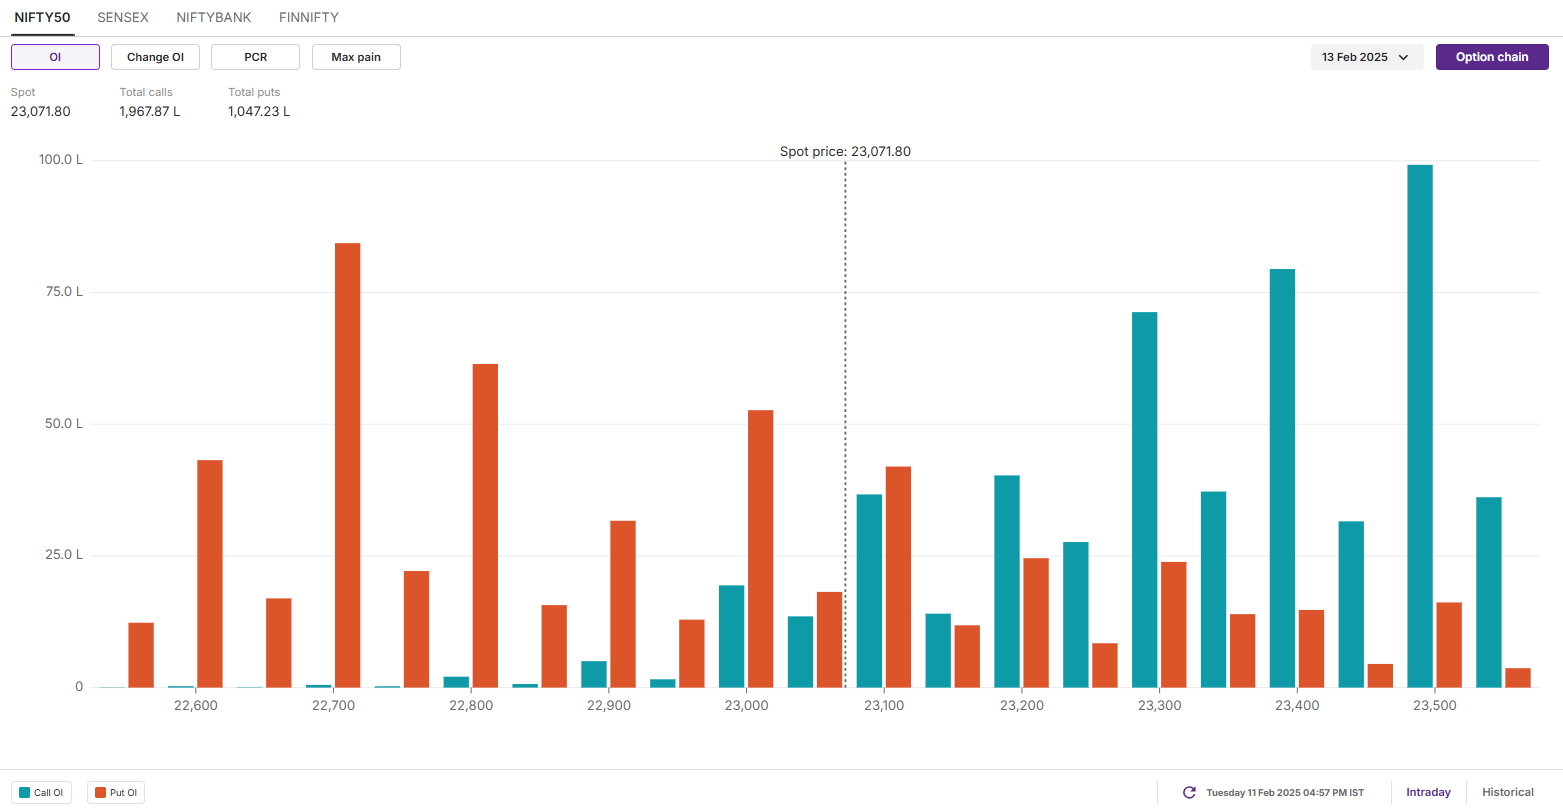Click the 23,300 call OI bar
This screenshot has width=1563, height=811.
pos(1145,500)
